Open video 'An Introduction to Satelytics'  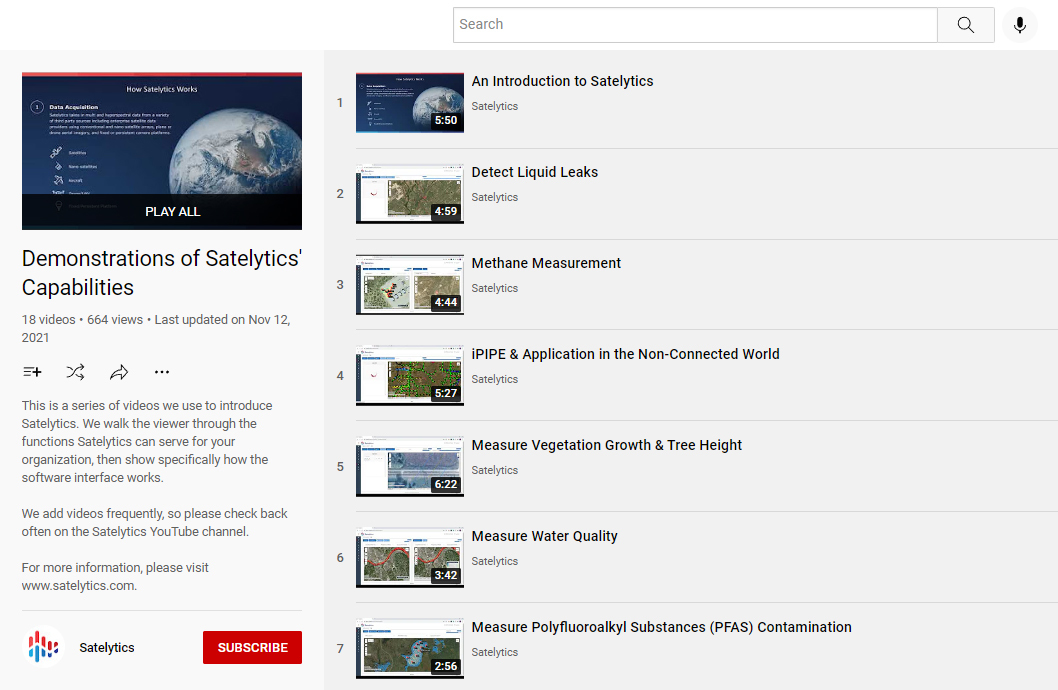coord(562,81)
